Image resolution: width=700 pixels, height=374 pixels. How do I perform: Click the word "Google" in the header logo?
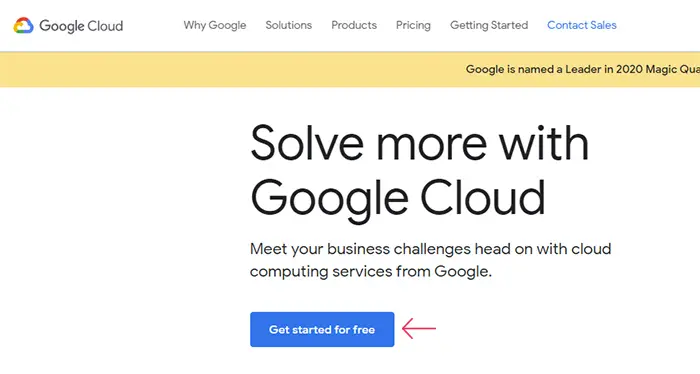pyautogui.click(x=62, y=26)
